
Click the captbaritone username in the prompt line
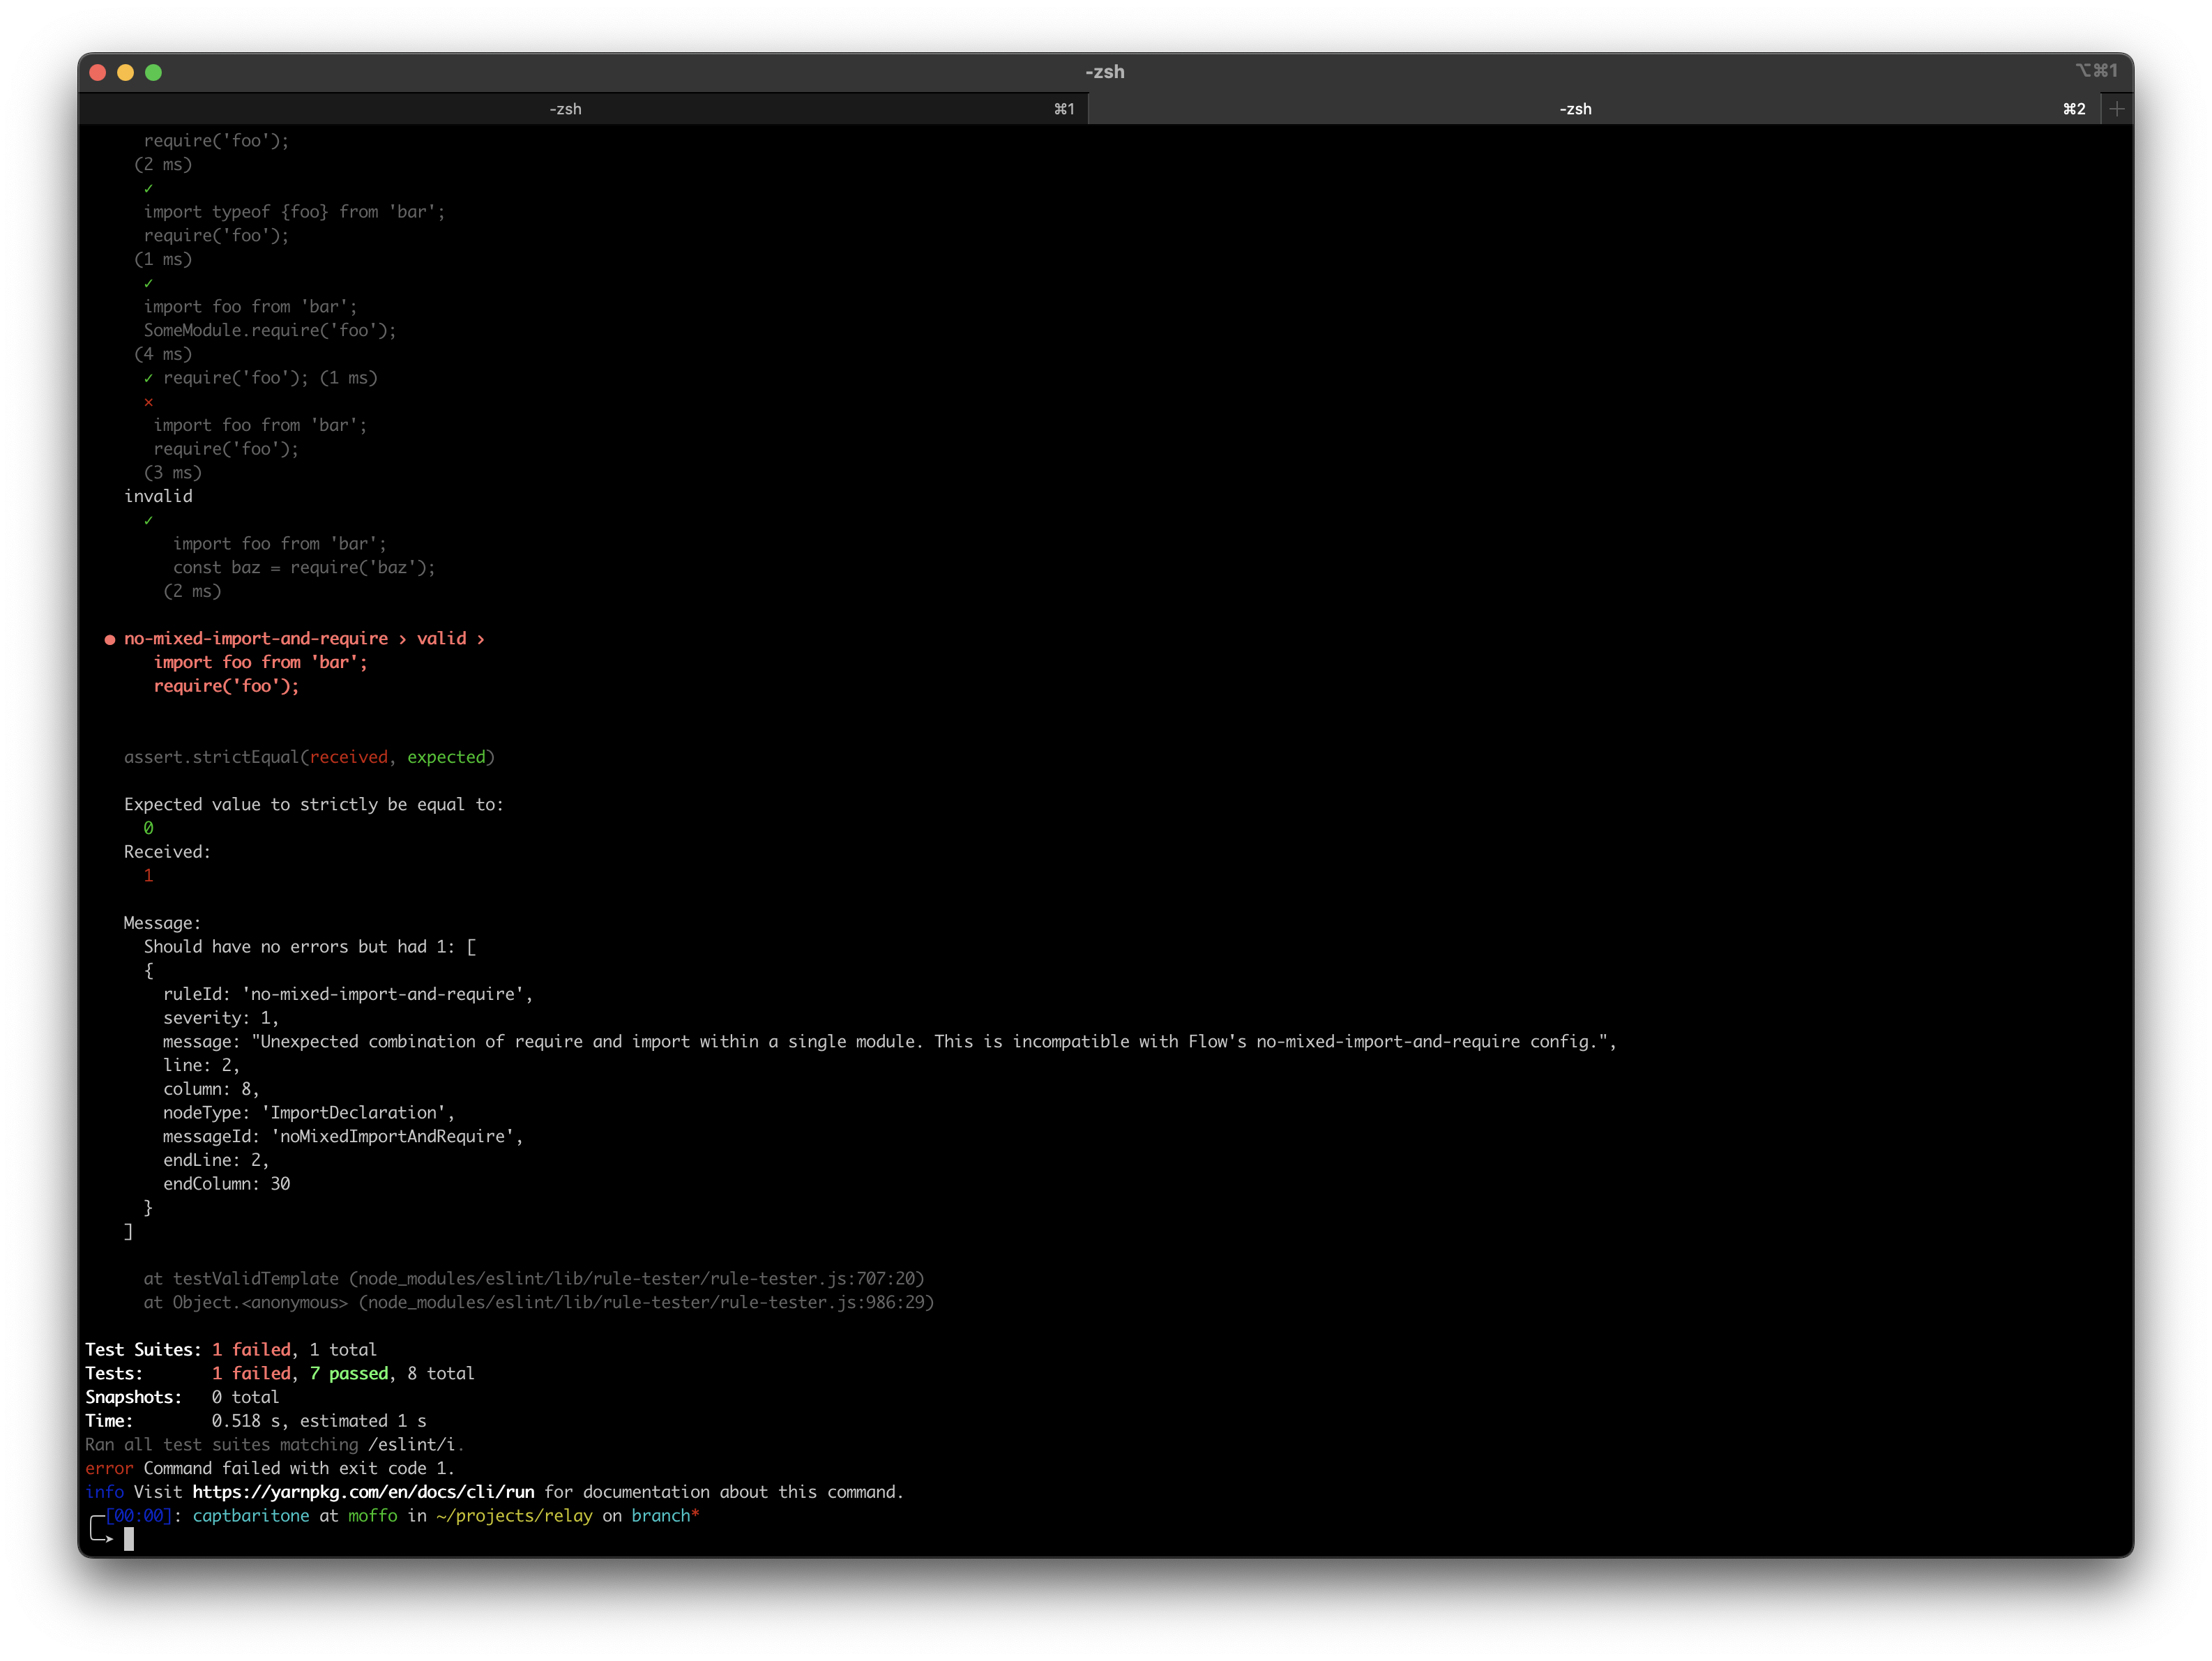coord(251,1515)
